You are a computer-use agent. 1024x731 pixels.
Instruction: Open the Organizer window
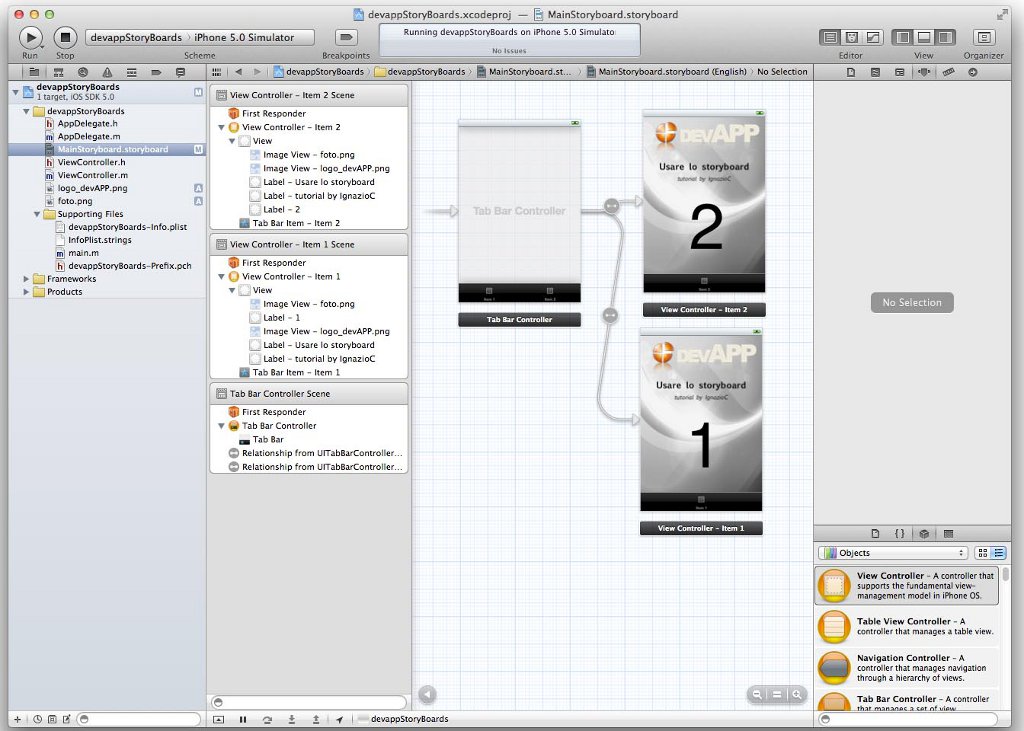(x=984, y=37)
